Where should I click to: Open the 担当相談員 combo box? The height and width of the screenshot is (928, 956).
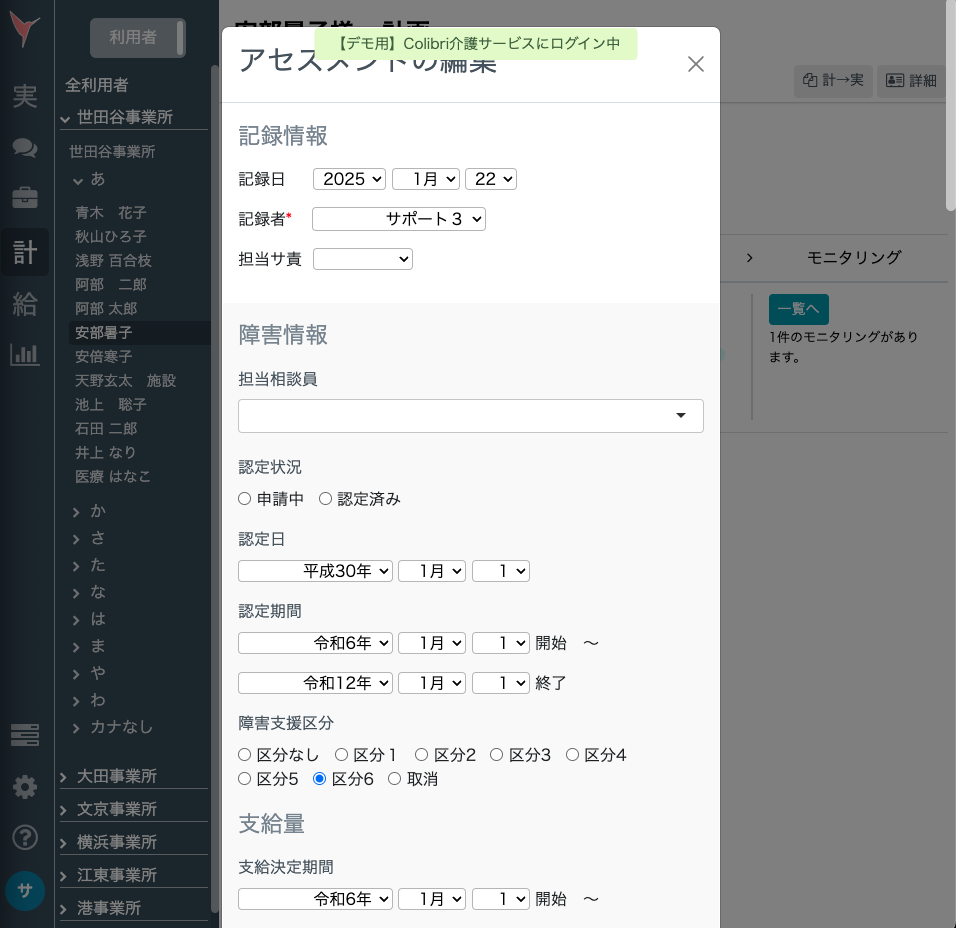click(470, 415)
